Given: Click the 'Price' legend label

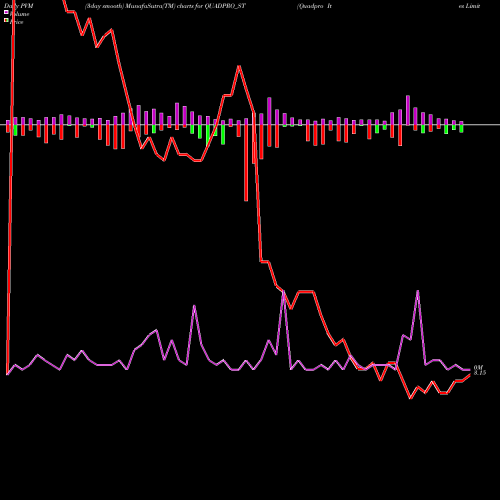Looking at the screenshot, I should tap(16, 22).
